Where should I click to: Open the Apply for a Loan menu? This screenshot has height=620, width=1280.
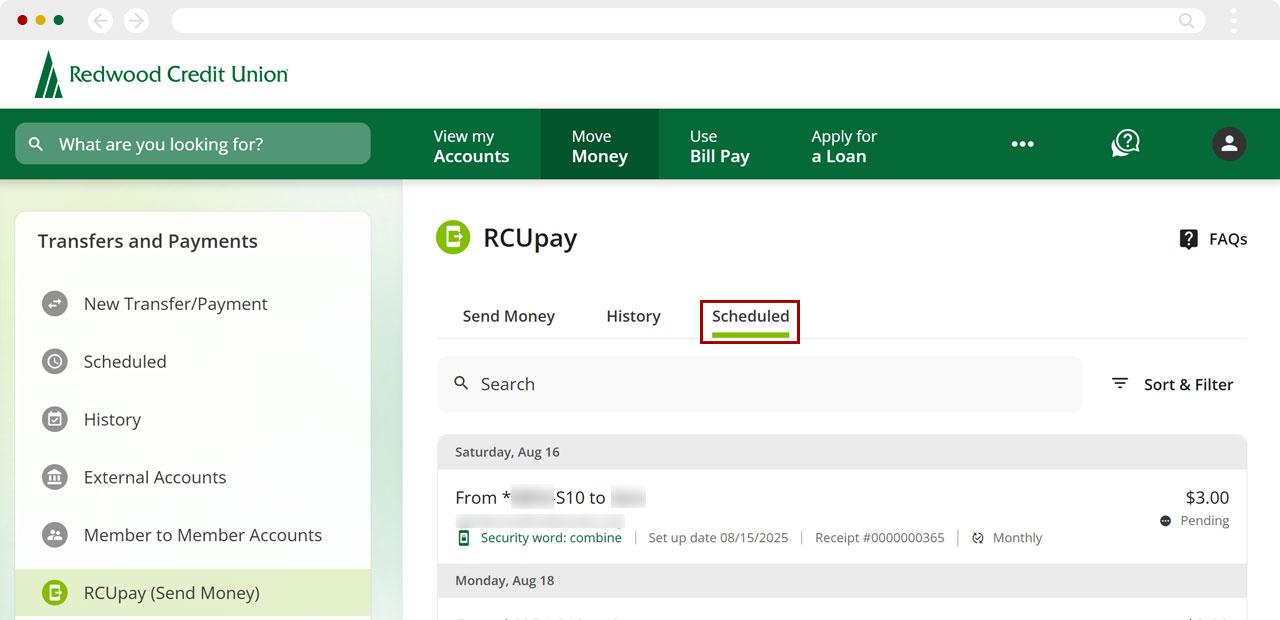click(844, 146)
